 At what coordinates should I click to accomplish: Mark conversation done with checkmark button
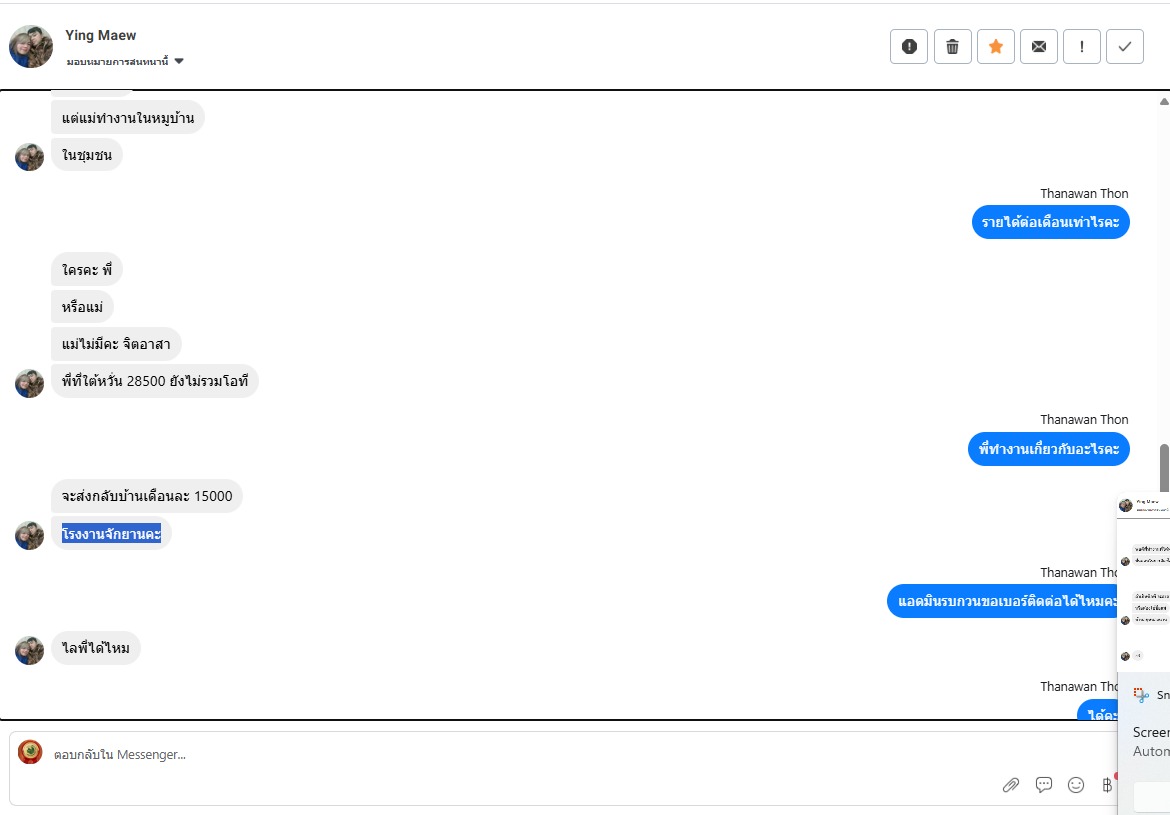point(1125,47)
